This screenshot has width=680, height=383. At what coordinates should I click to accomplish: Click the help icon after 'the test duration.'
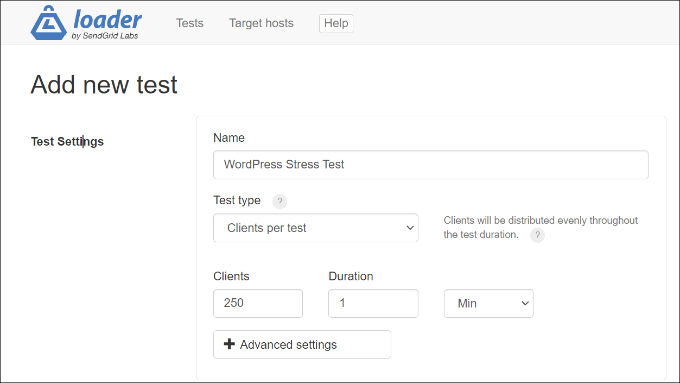537,235
